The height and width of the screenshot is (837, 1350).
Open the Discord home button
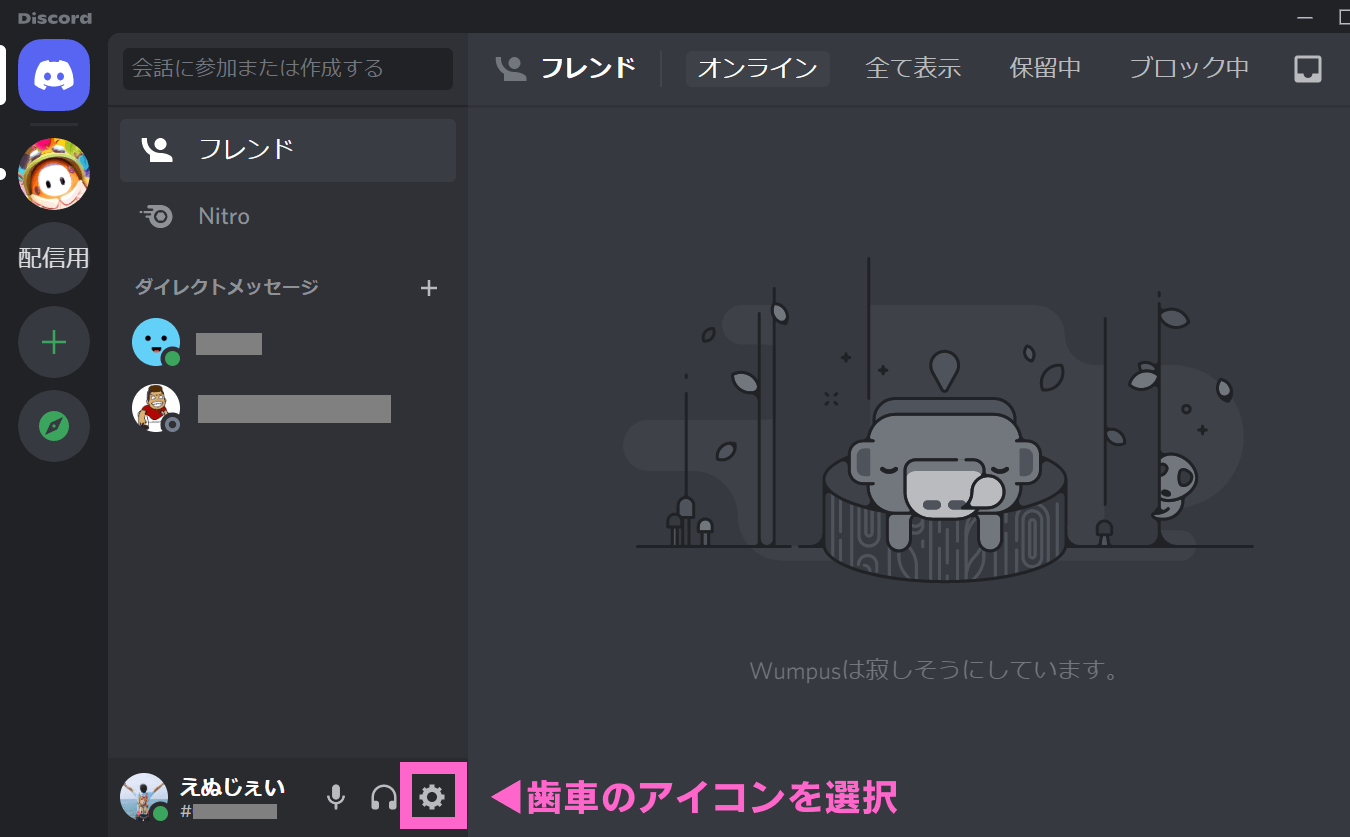(54, 75)
